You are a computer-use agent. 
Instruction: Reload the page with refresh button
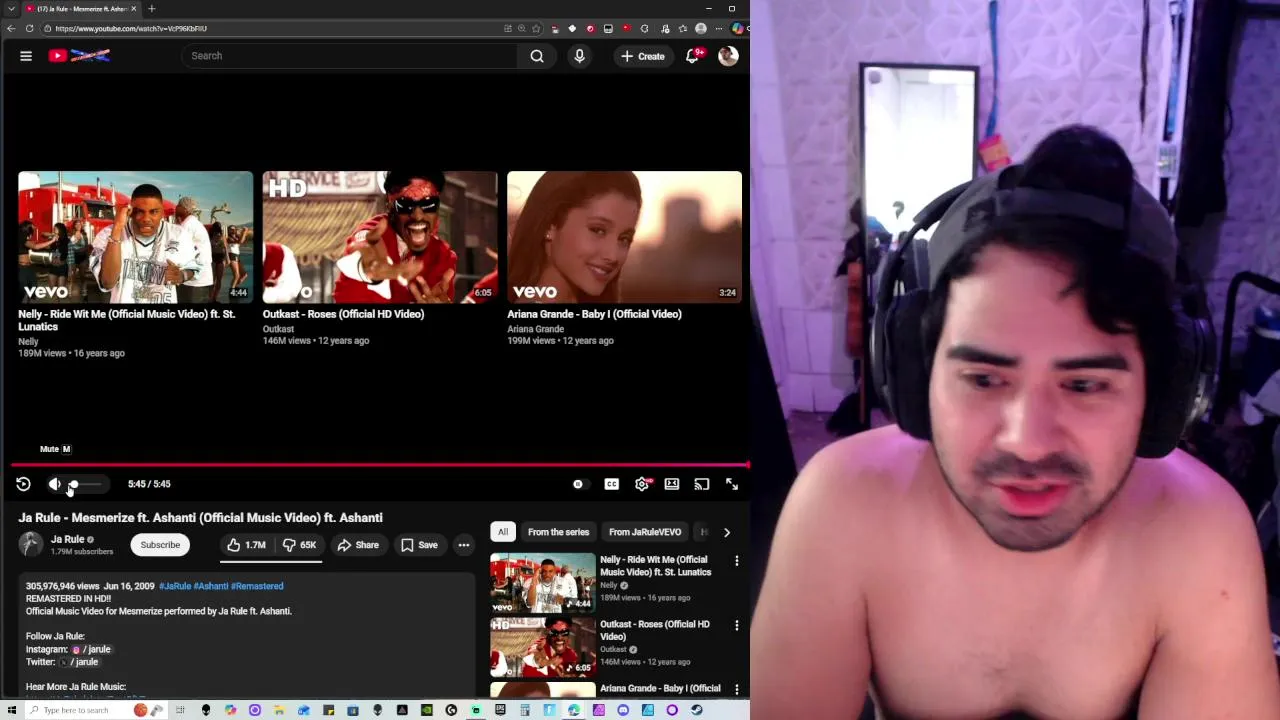coord(29,28)
